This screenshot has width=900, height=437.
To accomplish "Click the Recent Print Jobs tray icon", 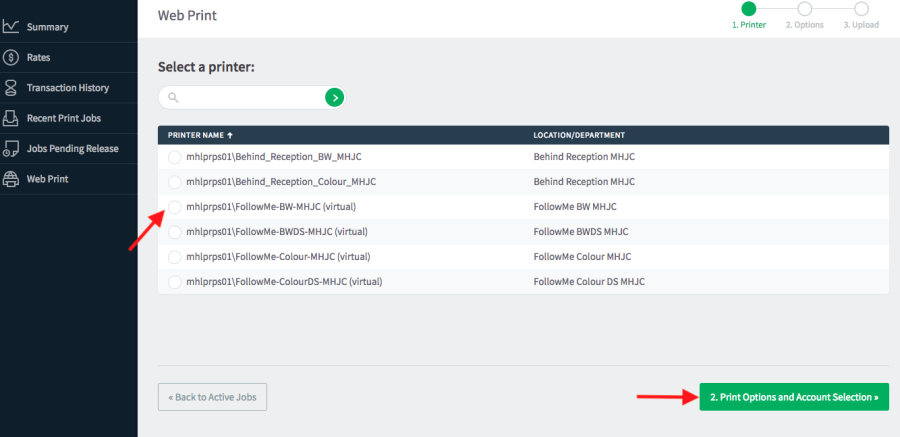I will pyautogui.click(x=11, y=118).
